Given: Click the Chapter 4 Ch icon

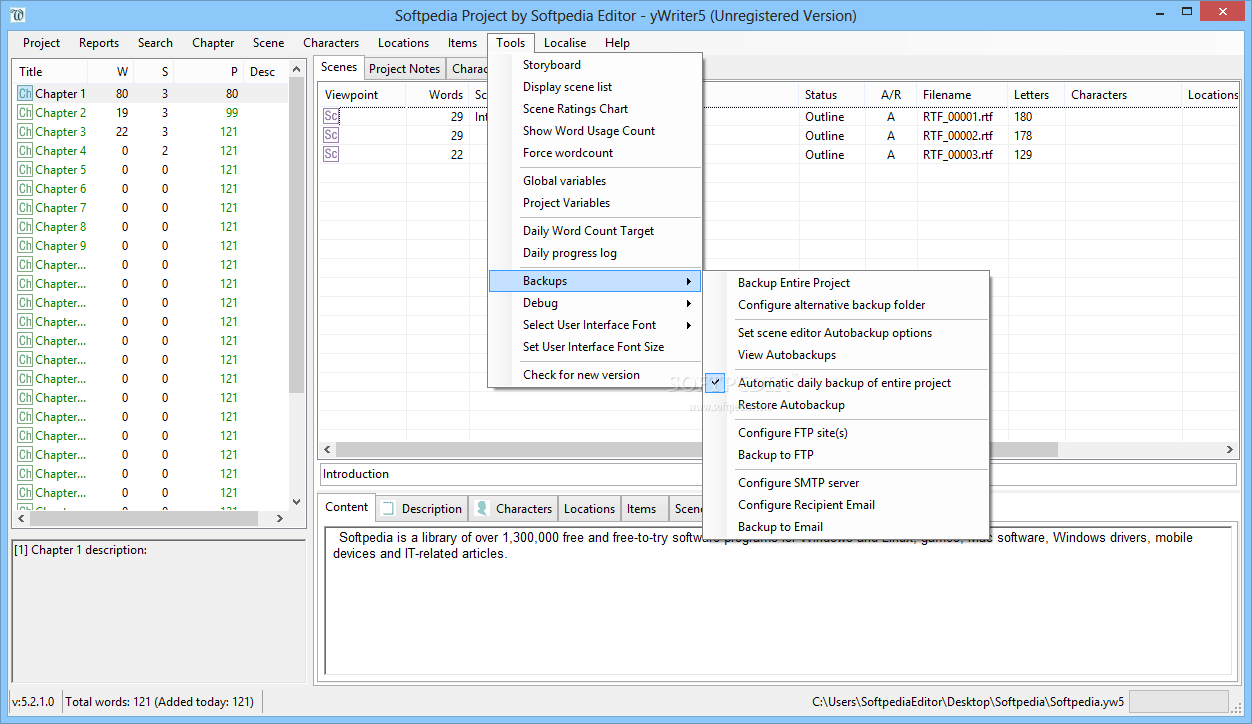Looking at the screenshot, I should tap(25, 151).
